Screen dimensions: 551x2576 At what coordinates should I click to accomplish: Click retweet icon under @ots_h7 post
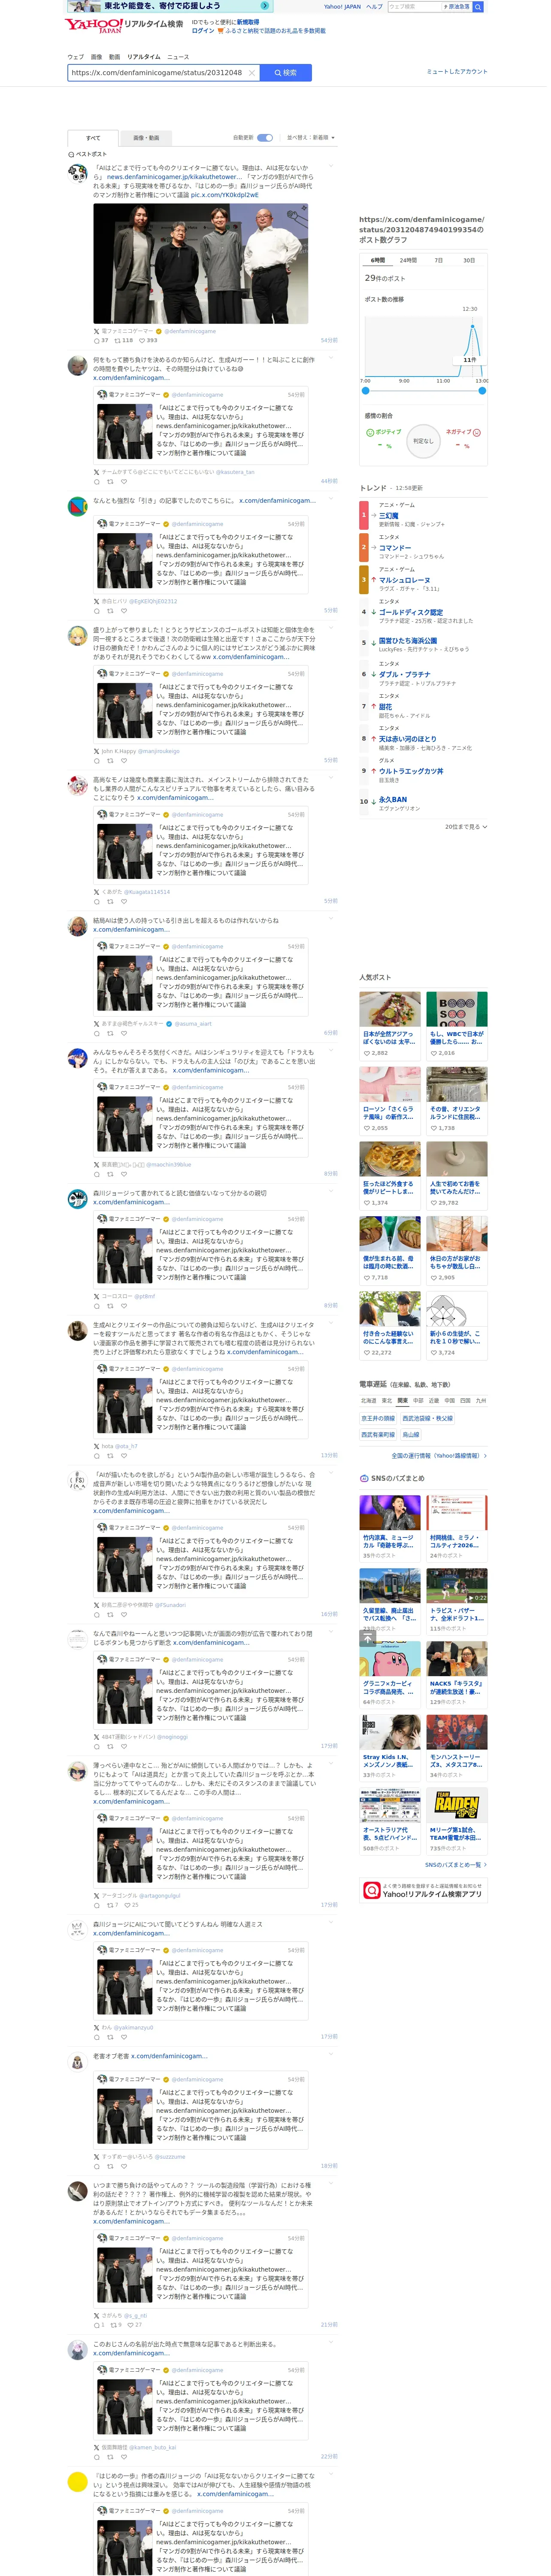pos(110,1455)
